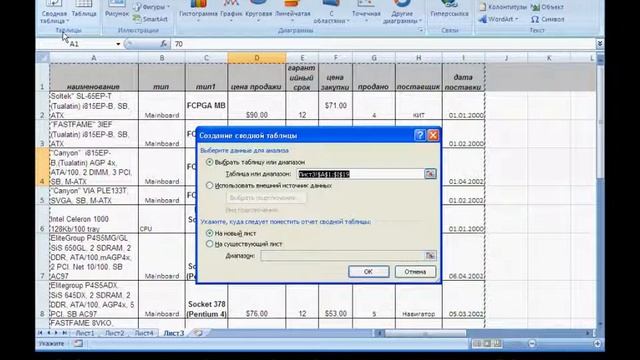Open the Сводная таблица pivot table button
This screenshot has width=640, height=360.
tap(55, 11)
